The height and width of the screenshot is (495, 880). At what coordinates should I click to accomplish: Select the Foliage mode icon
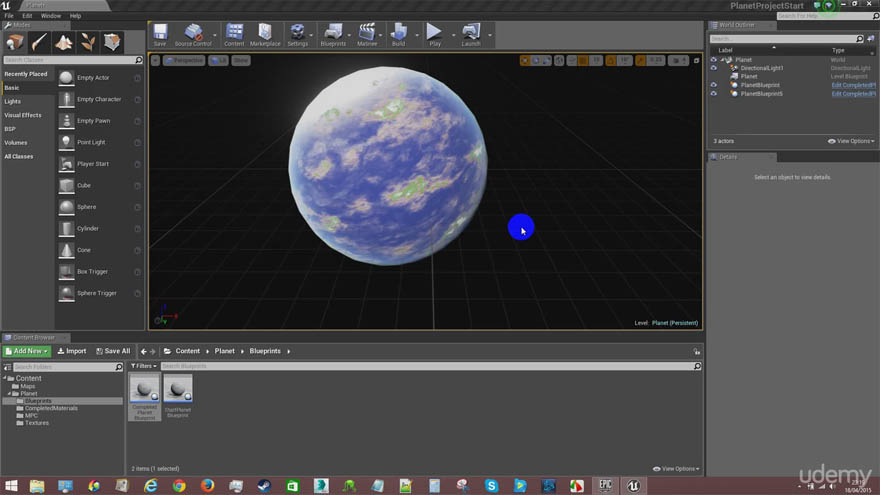click(88, 42)
